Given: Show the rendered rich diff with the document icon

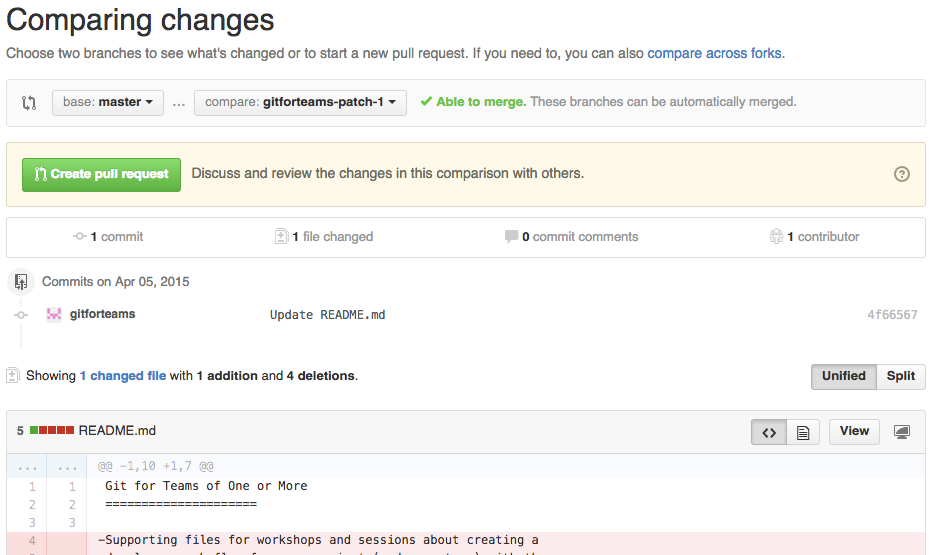Looking at the screenshot, I should [x=803, y=432].
